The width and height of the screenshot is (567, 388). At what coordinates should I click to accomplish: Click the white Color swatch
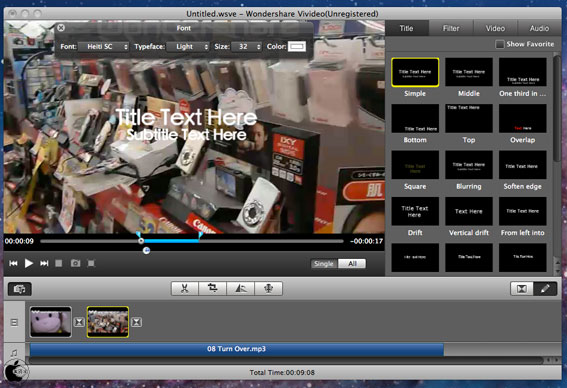(297, 47)
